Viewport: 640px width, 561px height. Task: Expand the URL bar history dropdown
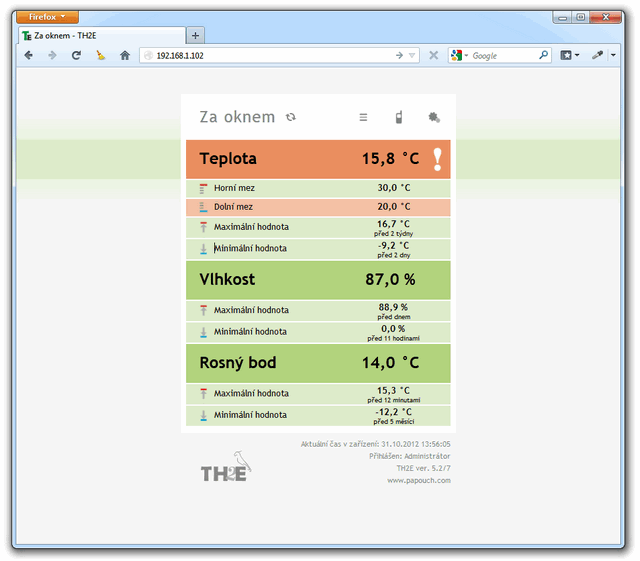click(x=413, y=55)
